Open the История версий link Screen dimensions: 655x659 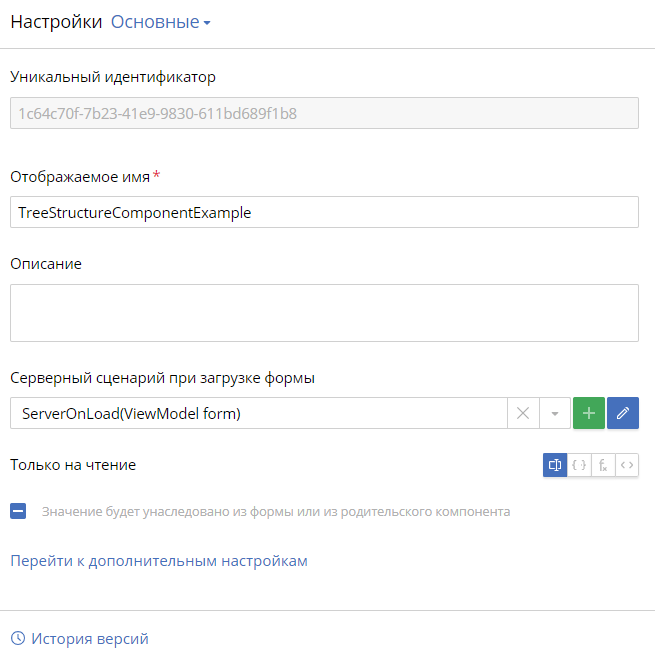(90, 638)
